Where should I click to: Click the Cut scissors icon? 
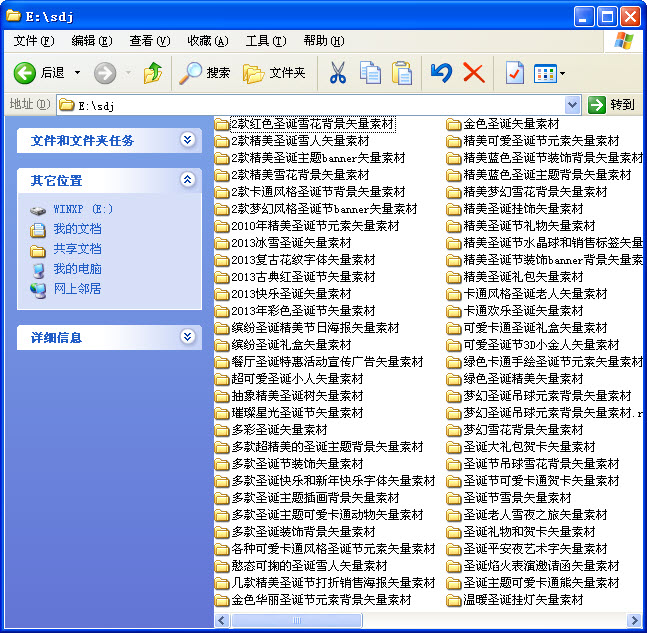[x=338, y=73]
